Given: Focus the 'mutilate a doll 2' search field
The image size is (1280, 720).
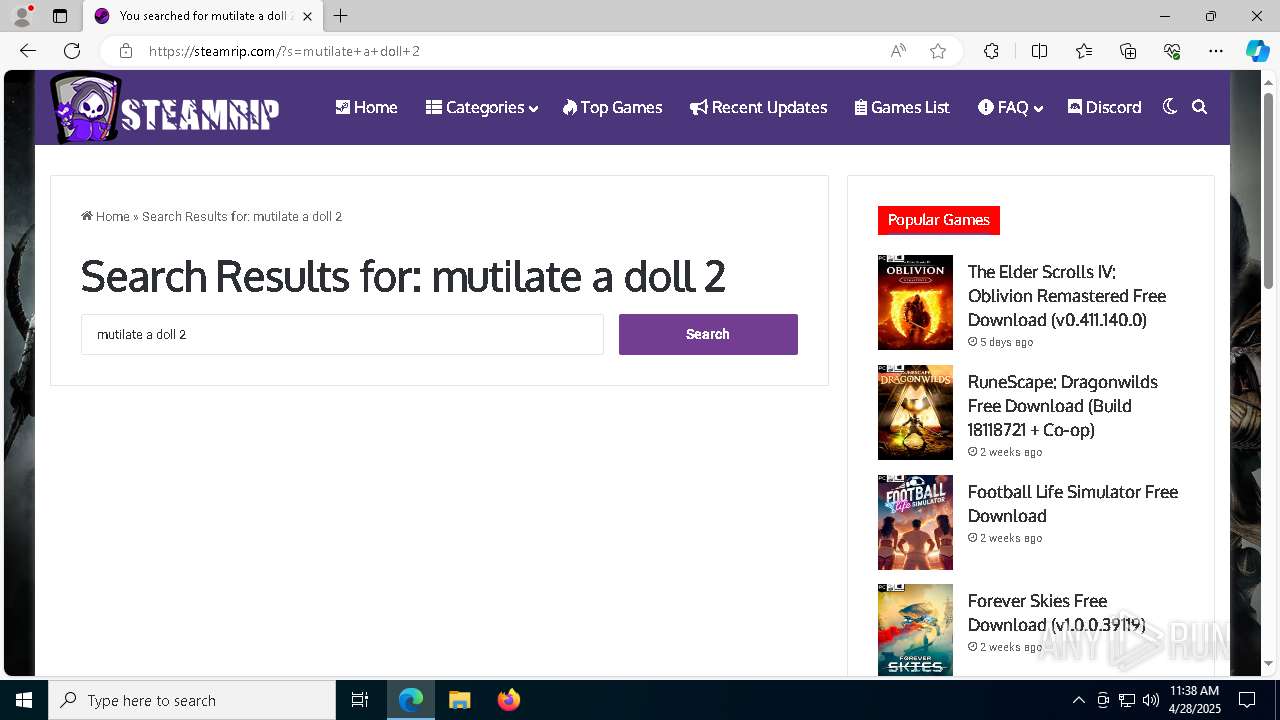Looking at the screenshot, I should pos(342,334).
